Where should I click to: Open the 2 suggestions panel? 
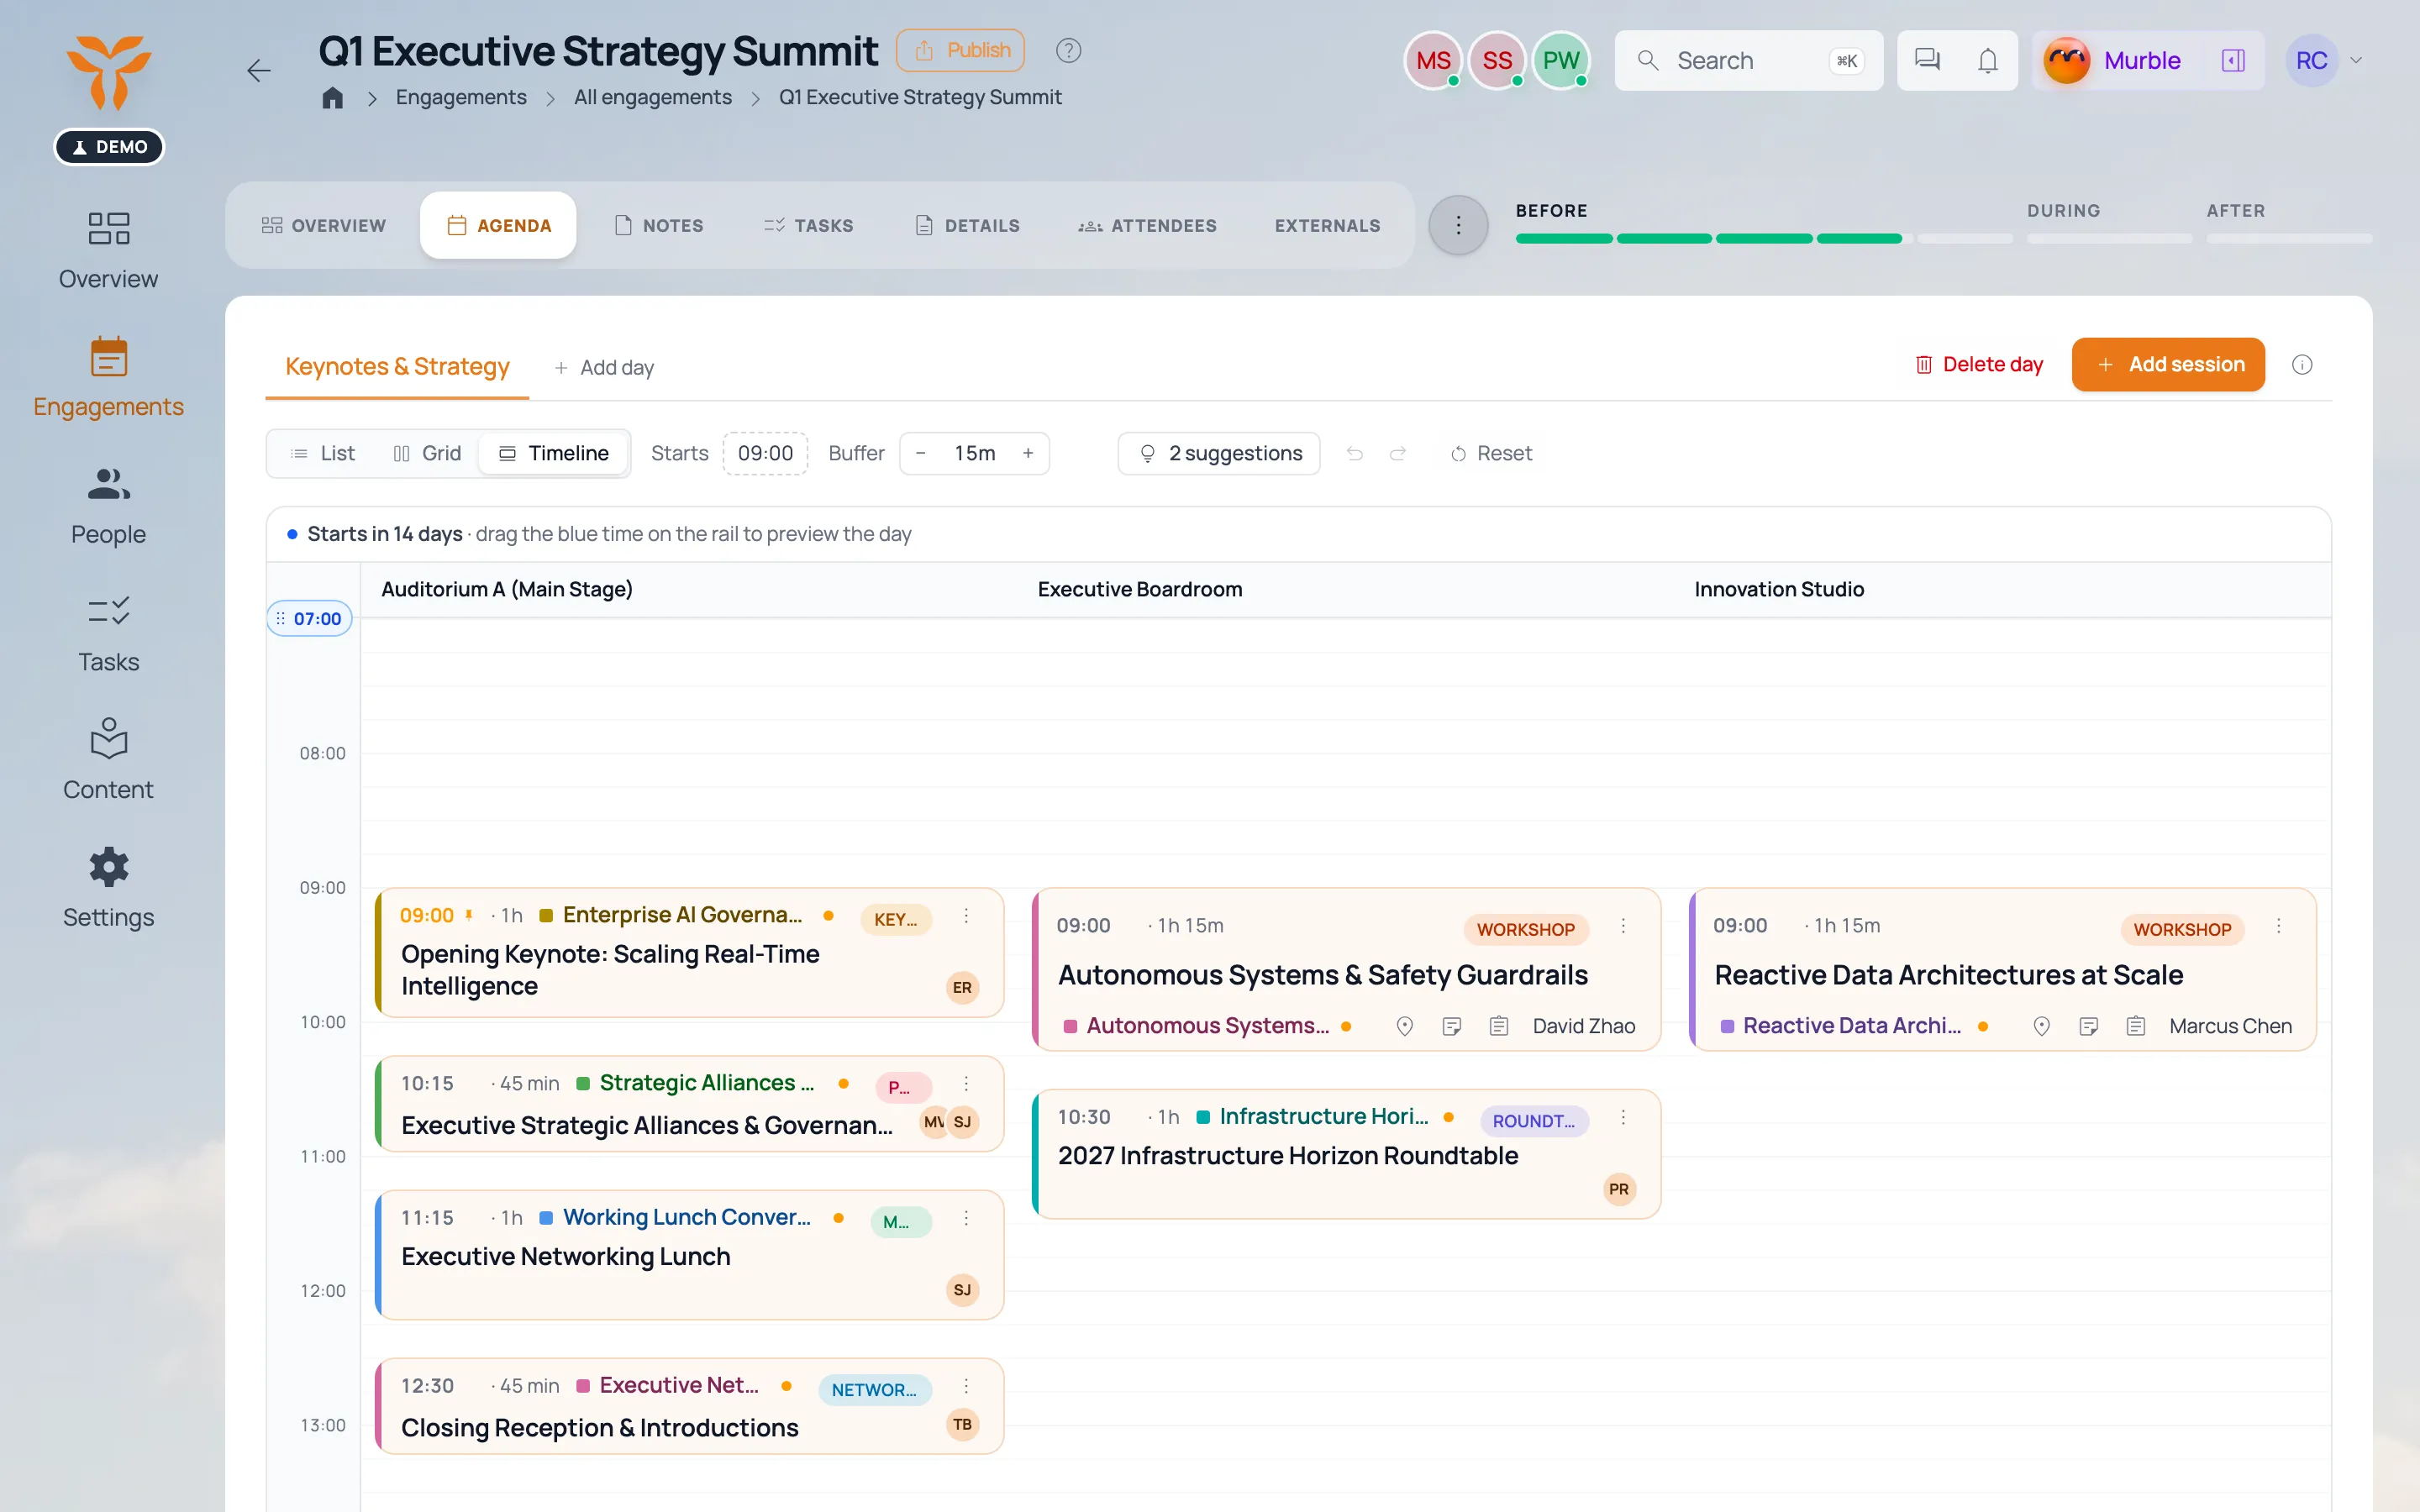[1219, 453]
